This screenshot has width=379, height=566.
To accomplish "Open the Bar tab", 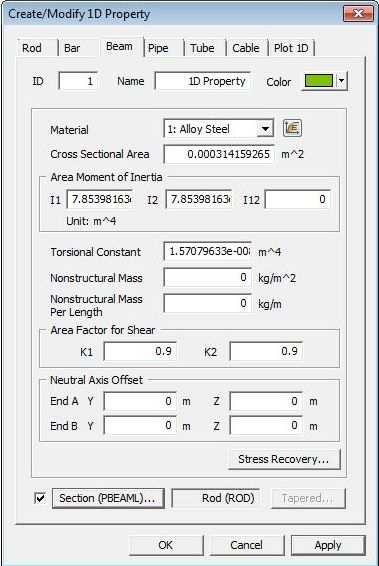I will pos(72,48).
